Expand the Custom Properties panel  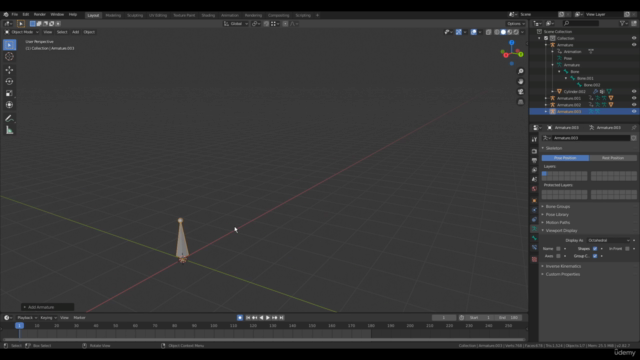(562, 274)
